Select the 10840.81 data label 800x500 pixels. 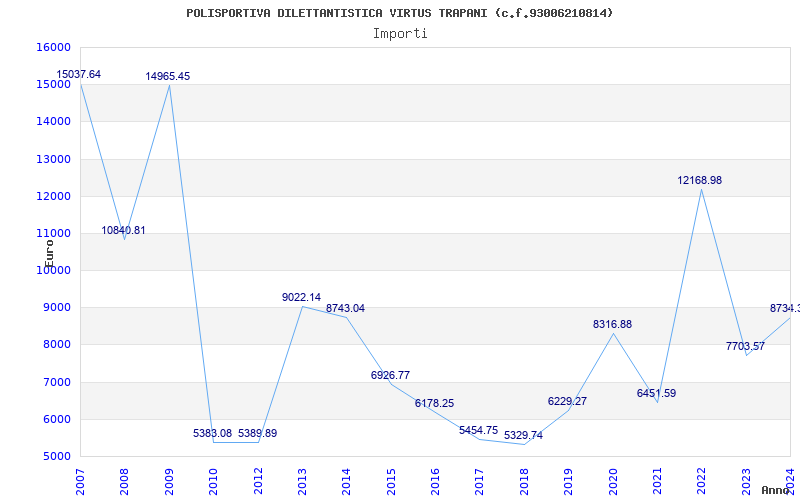point(123,231)
